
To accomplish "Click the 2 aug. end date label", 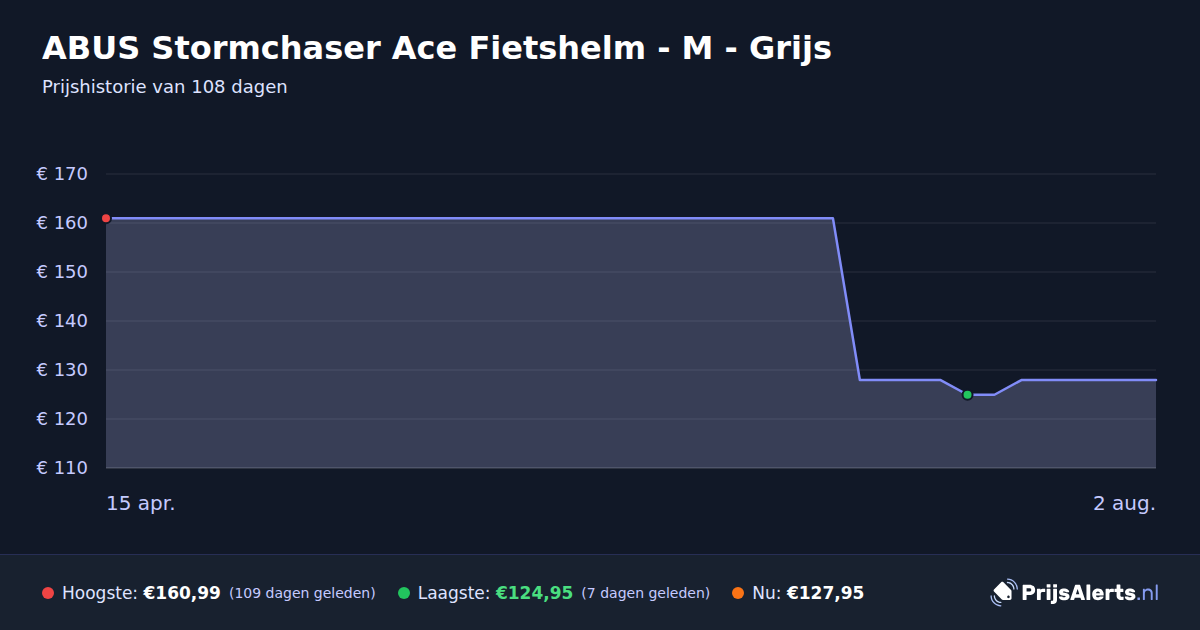I will pos(1124,504).
